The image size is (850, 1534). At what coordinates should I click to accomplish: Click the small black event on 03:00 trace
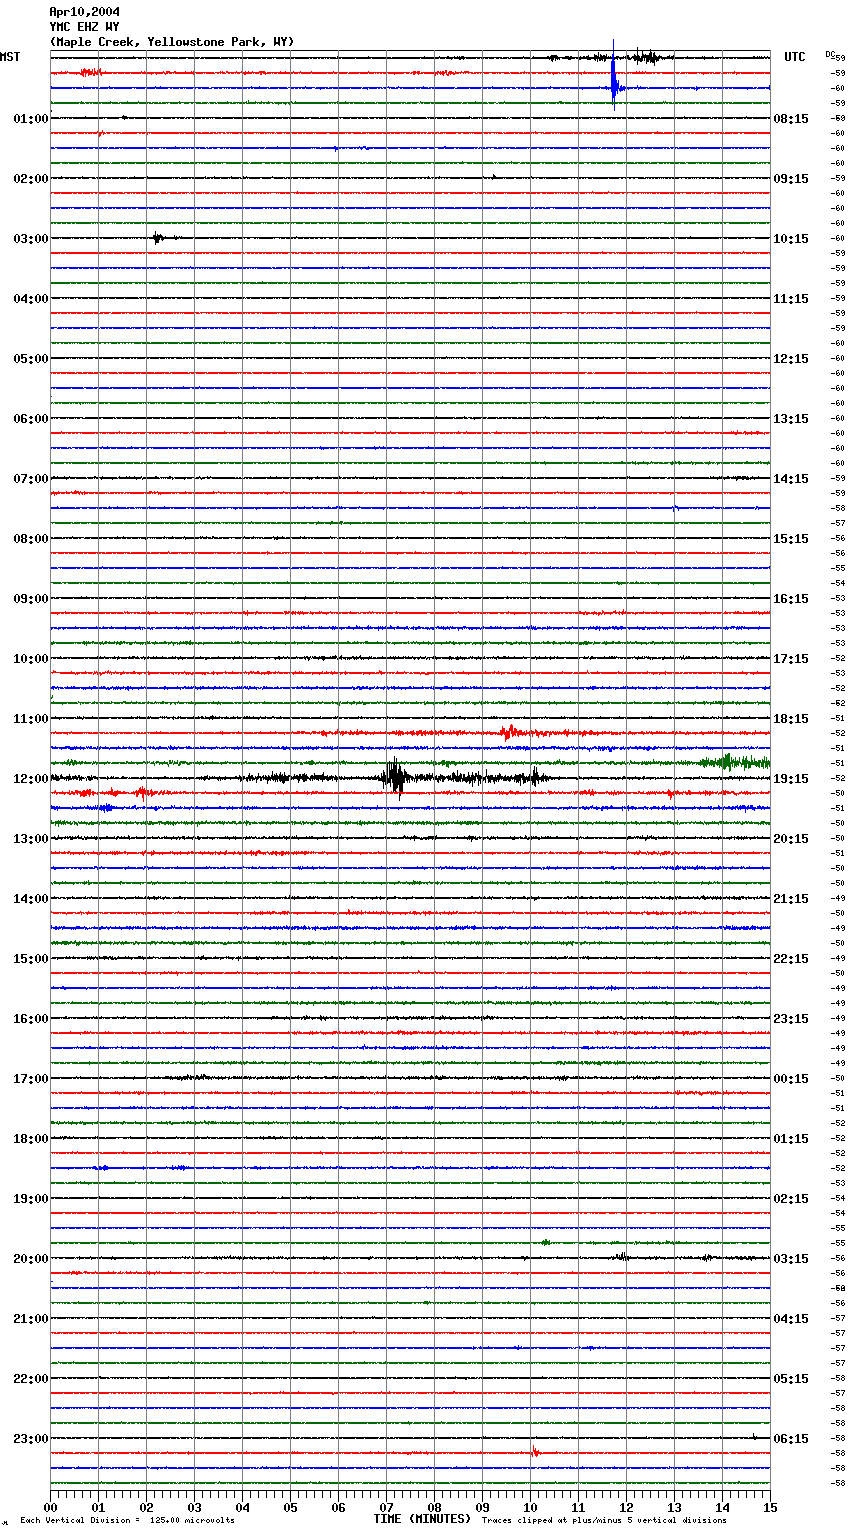click(x=158, y=238)
